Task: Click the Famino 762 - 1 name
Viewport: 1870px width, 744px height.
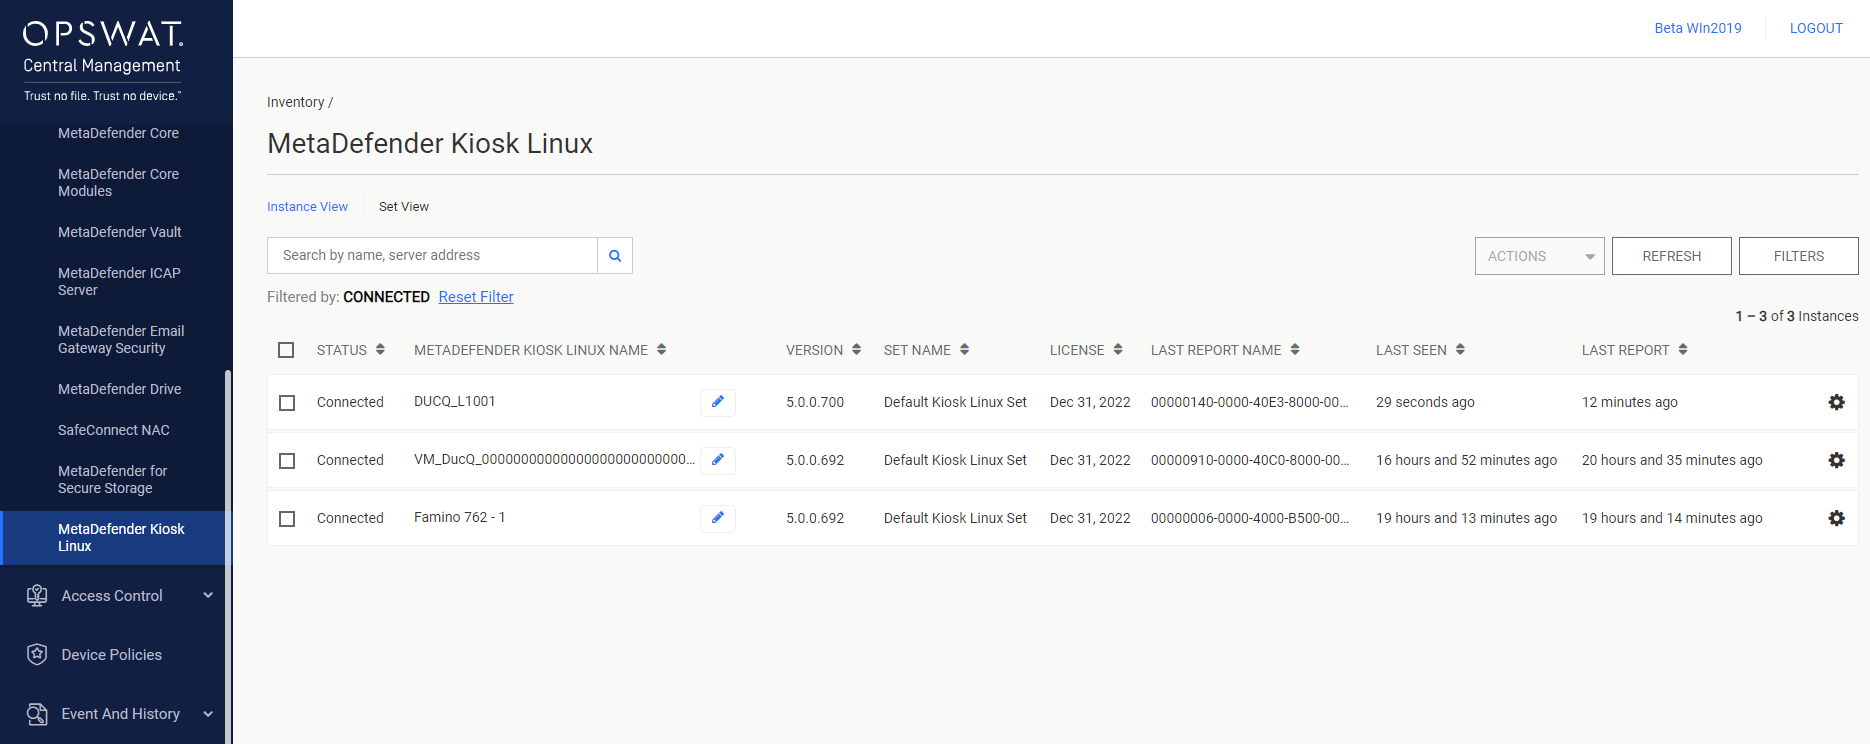Action: pyautogui.click(x=460, y=517)
